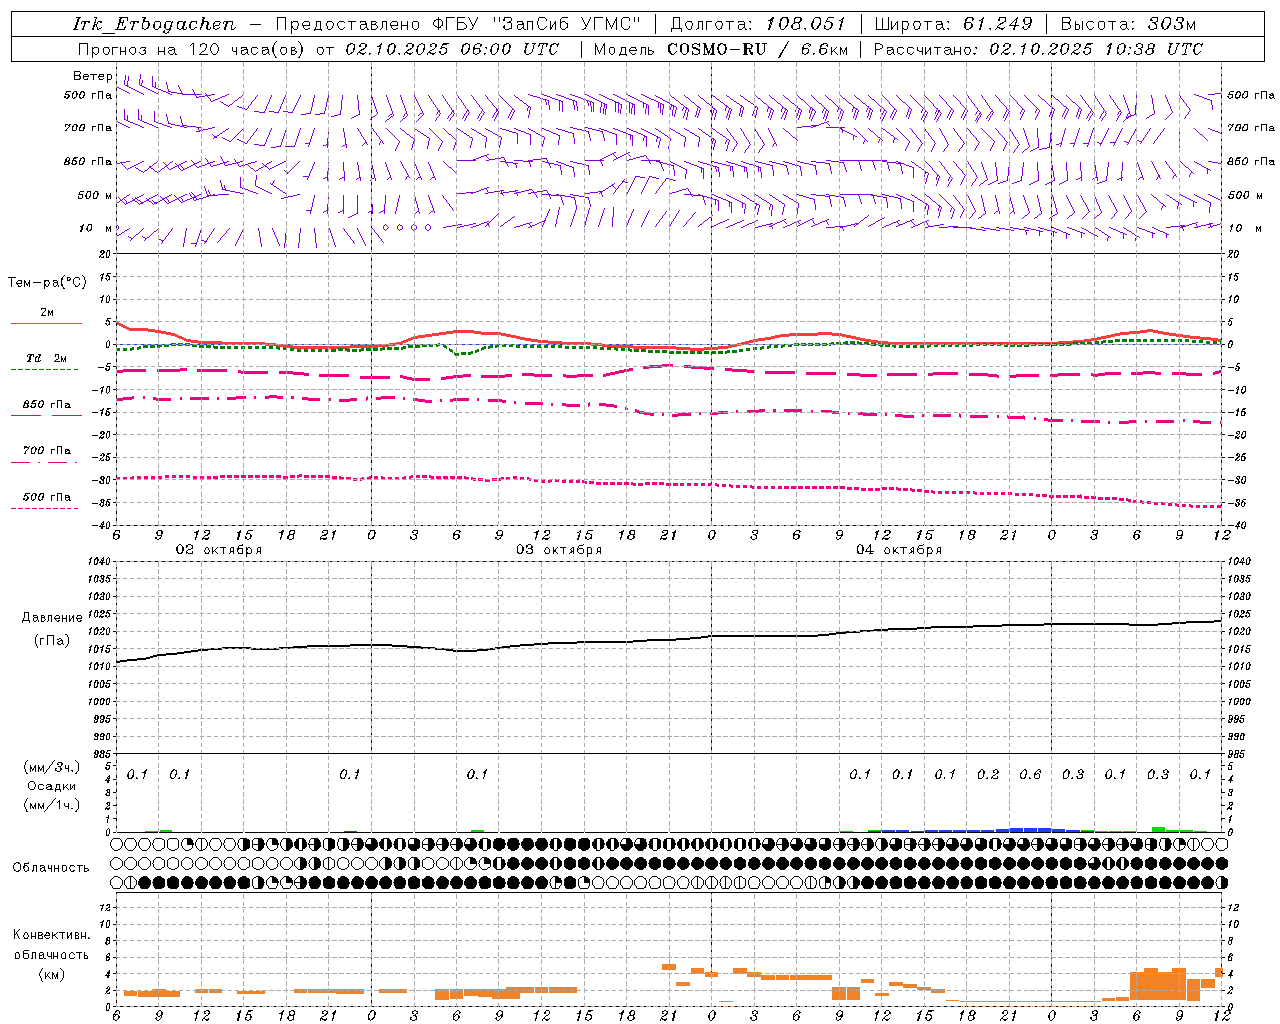Select the 850 гПа temperature legend dashed line
1280x1024 pixels.
pyautogui.click(x=44, y=415)
